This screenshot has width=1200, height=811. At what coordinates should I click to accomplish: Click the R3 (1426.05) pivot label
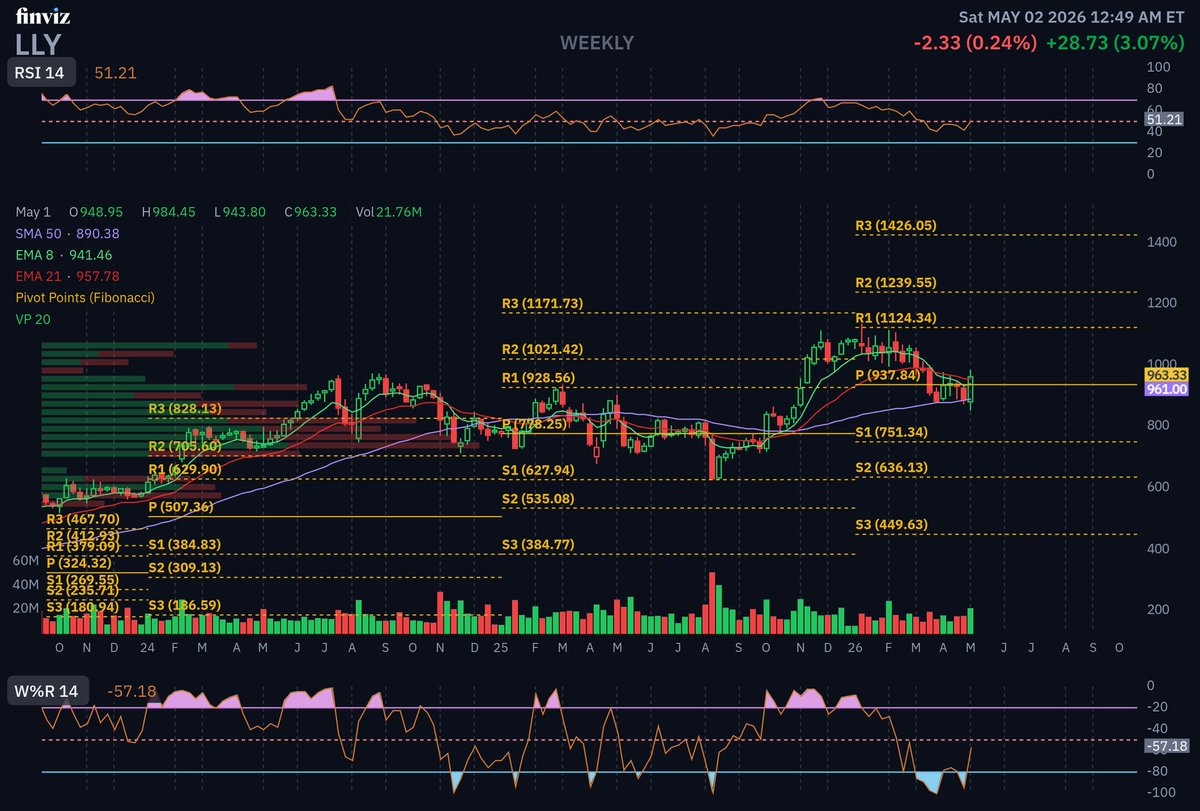(x=896, y=226)
